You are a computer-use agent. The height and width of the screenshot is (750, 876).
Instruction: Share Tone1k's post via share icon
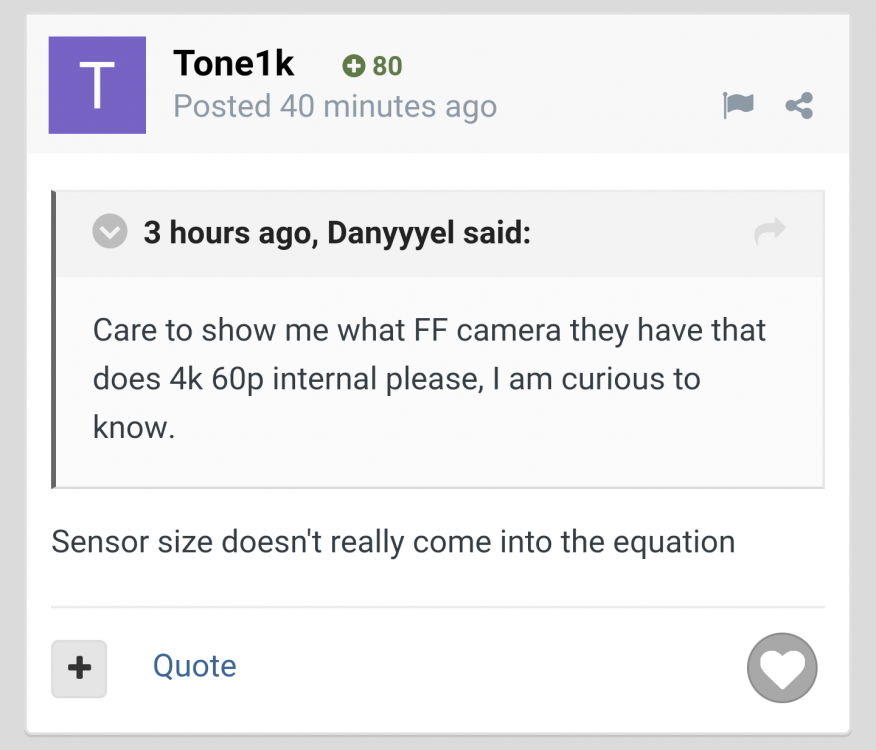(x=799, y=104)
